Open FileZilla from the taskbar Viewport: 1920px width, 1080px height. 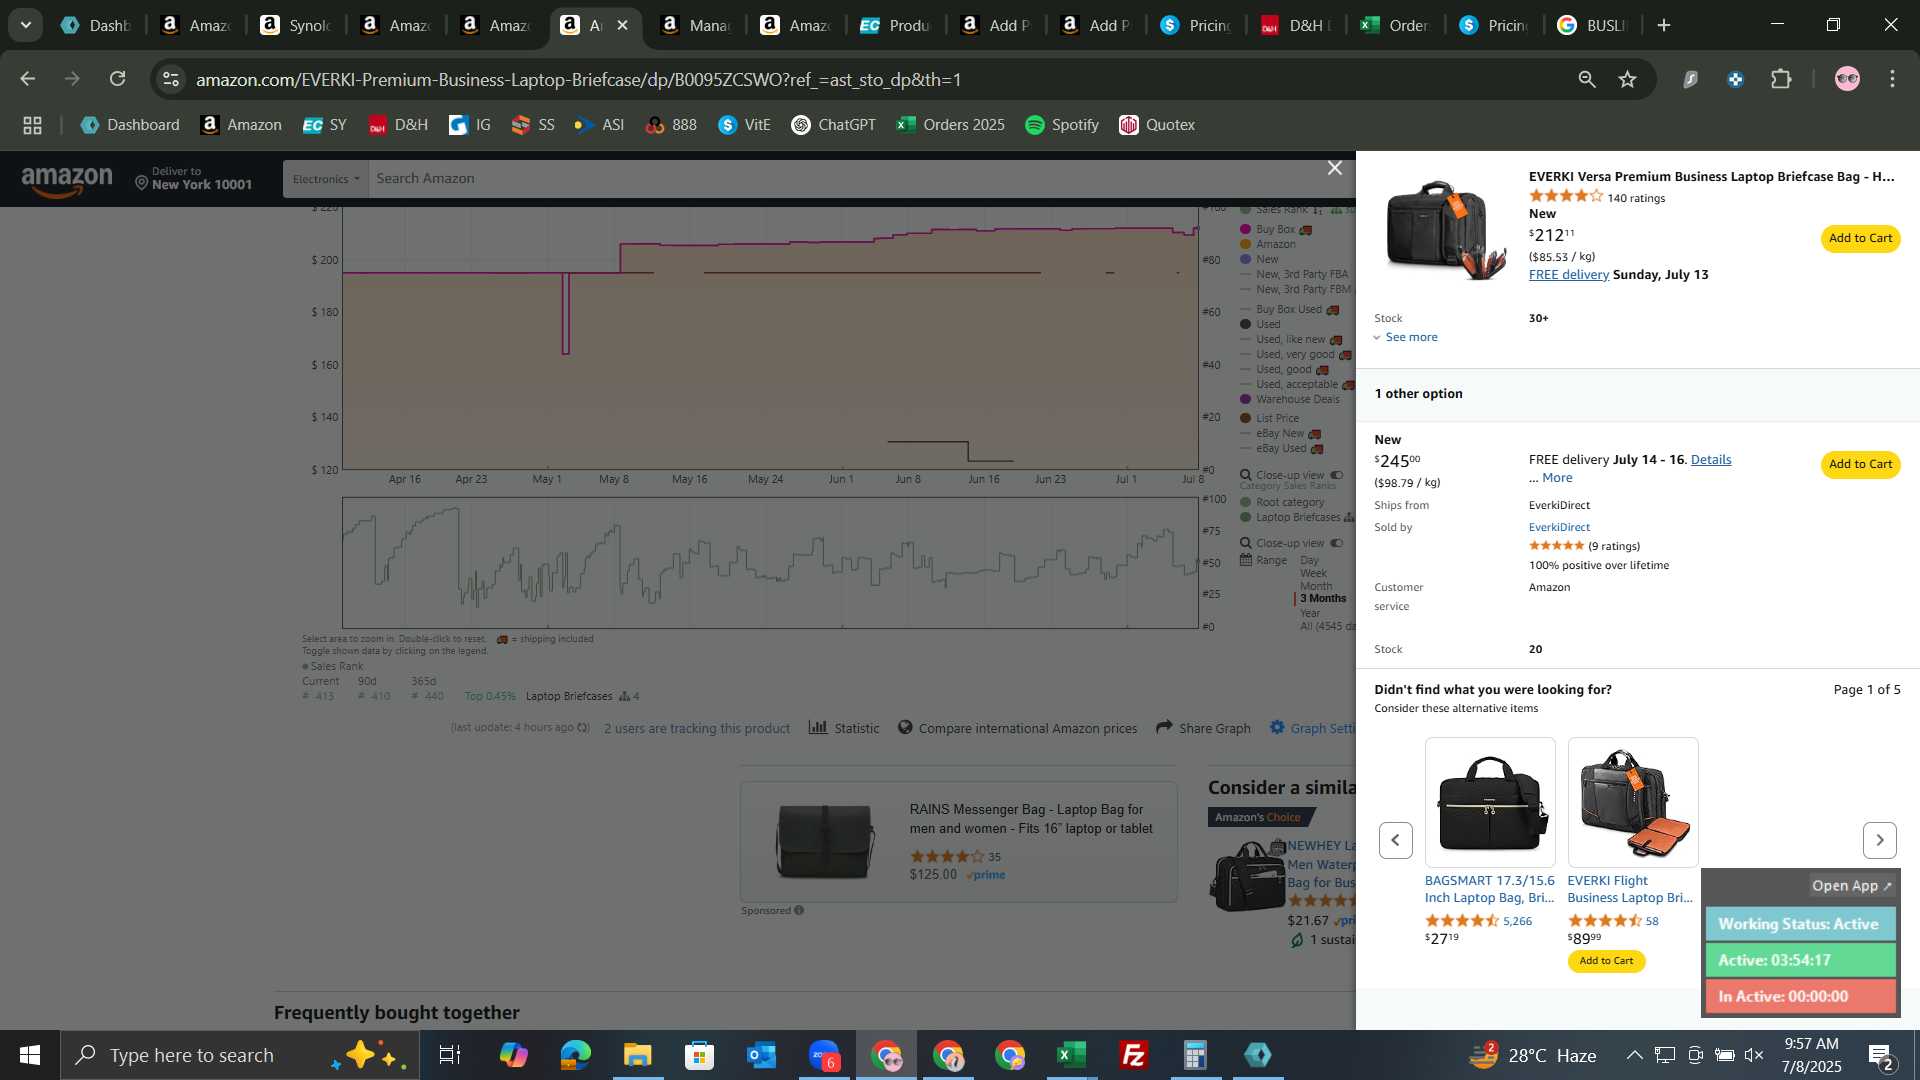coord(1133,1055)
